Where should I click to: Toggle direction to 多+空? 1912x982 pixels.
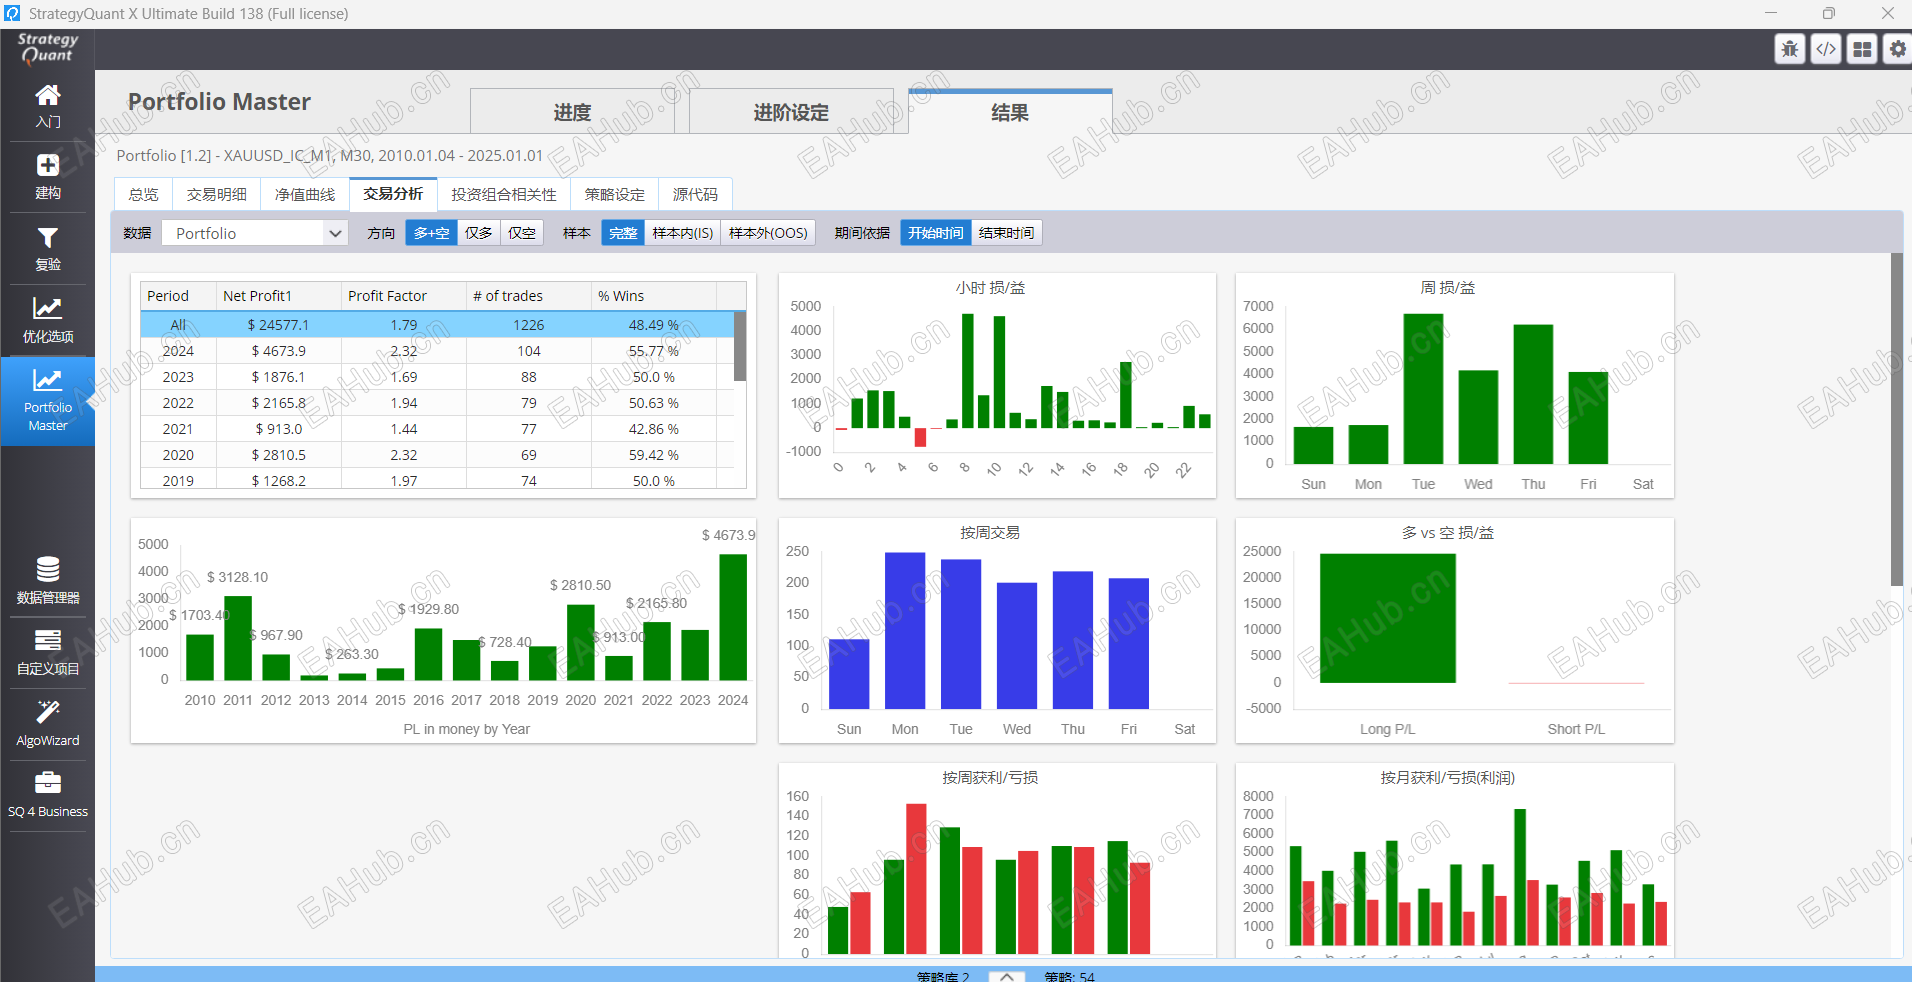coord(431,233)
